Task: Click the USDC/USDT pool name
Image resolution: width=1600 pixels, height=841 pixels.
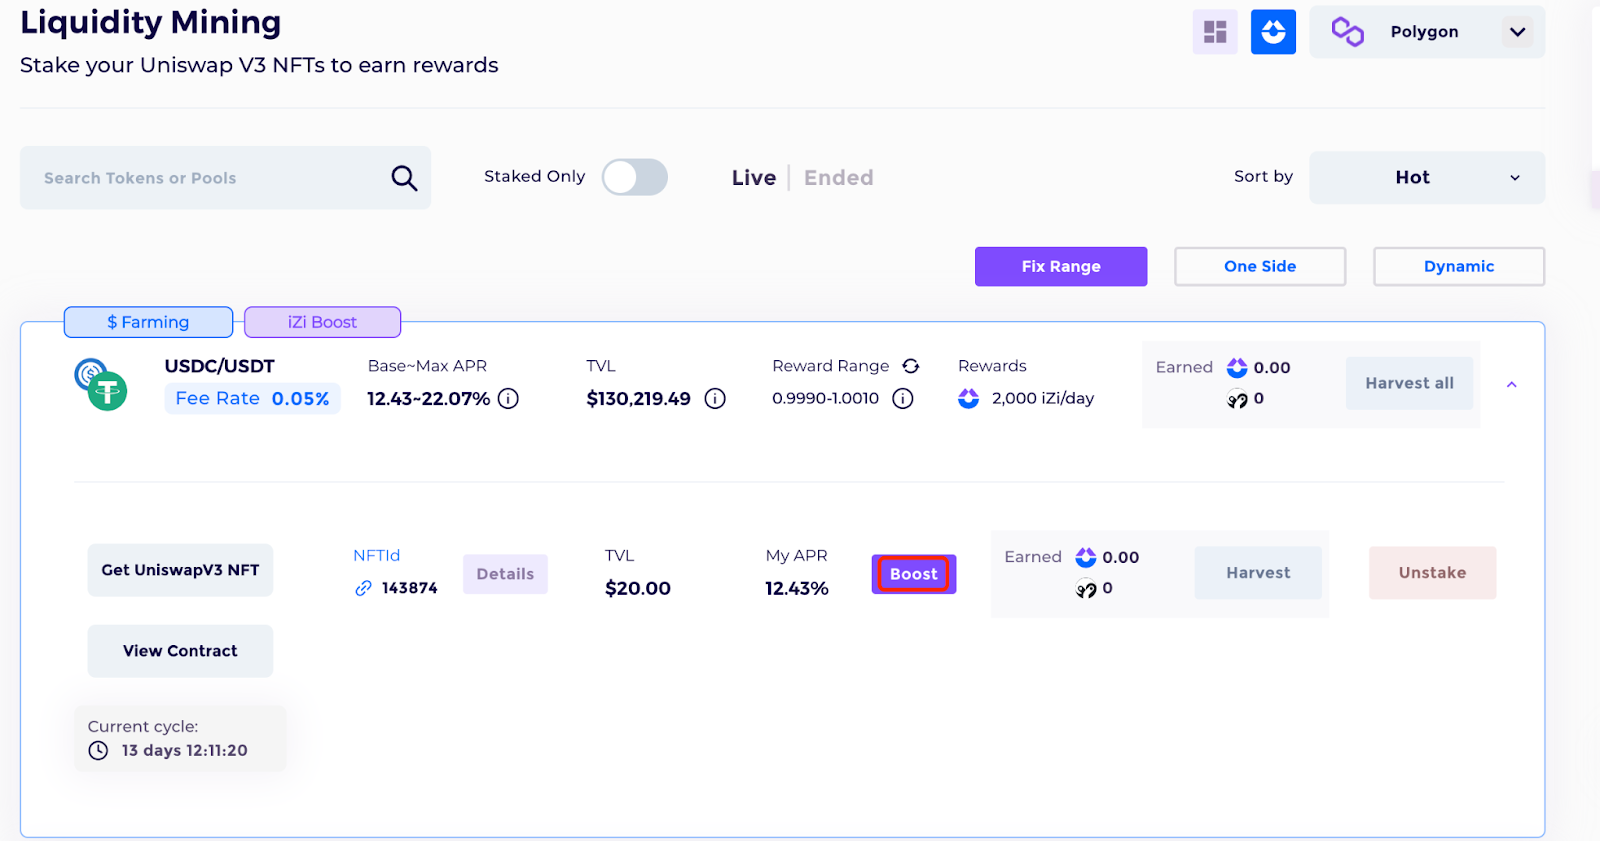Action: [x=219, y=366]
